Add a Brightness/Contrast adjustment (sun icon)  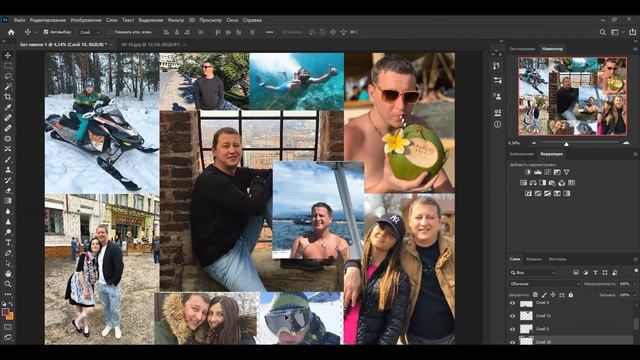528,172
